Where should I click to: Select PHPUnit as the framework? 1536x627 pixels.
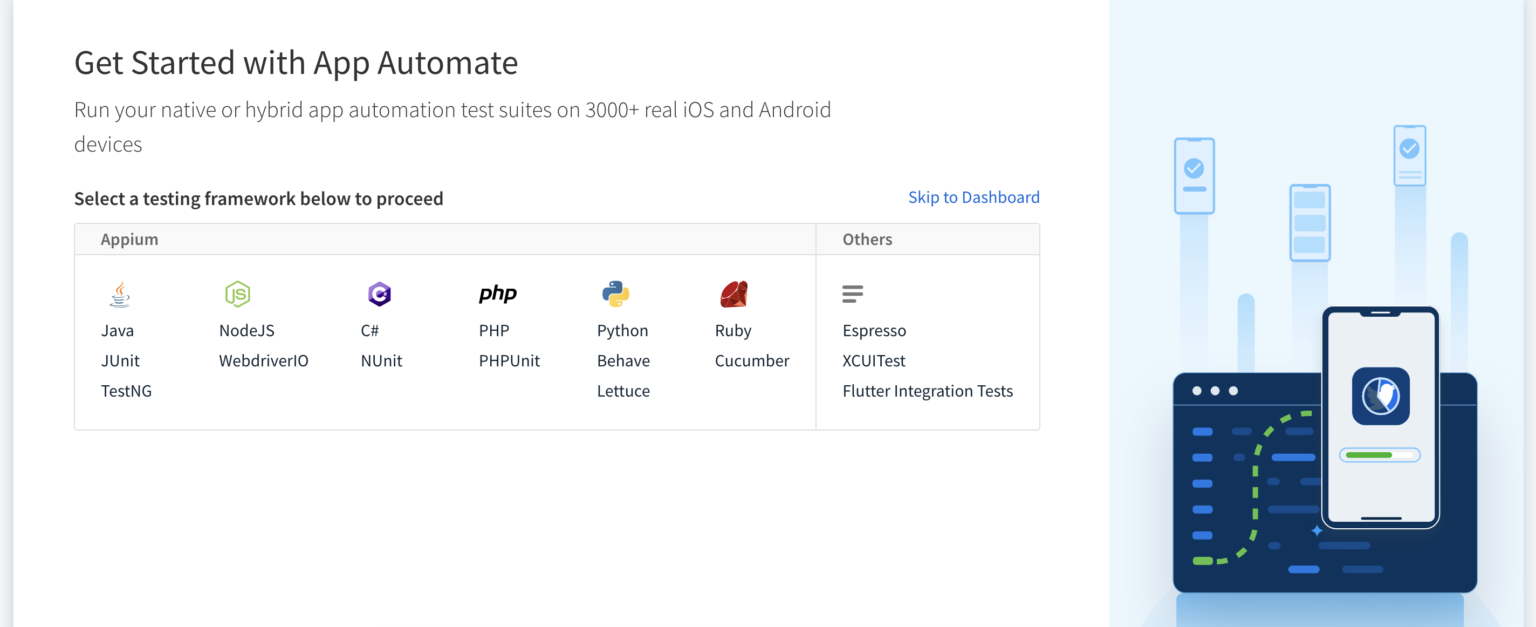click(510, 360)
